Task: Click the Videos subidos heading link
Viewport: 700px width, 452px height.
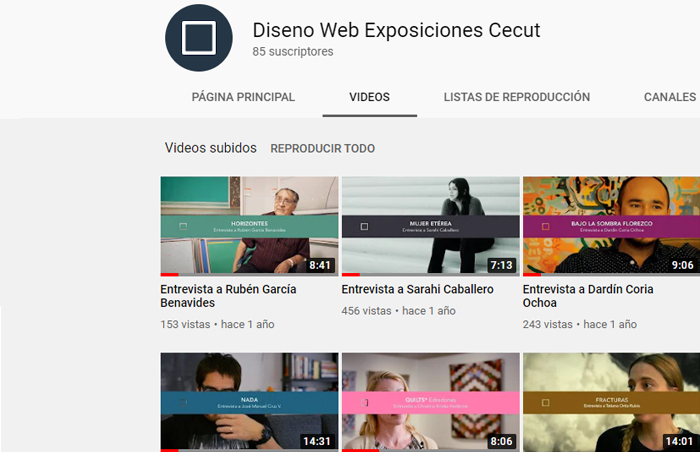Action: (x=210, y=148)
